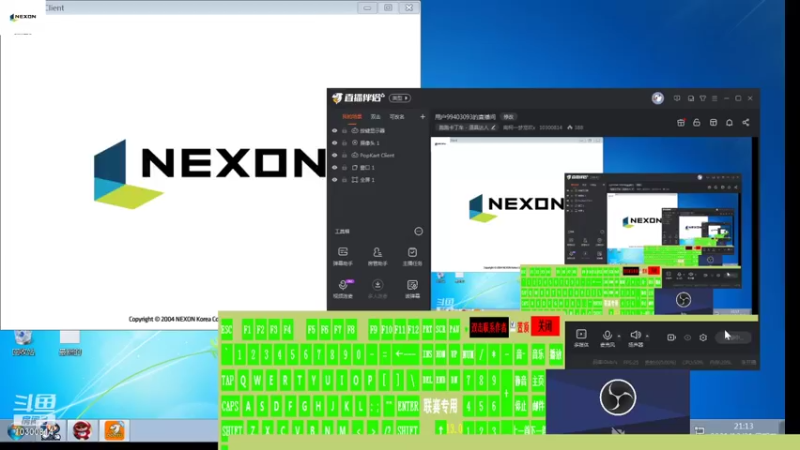Screen dimensions: 800x450
Task: Click the 多媒体 button in bottom bar
Action: [581, 338]
